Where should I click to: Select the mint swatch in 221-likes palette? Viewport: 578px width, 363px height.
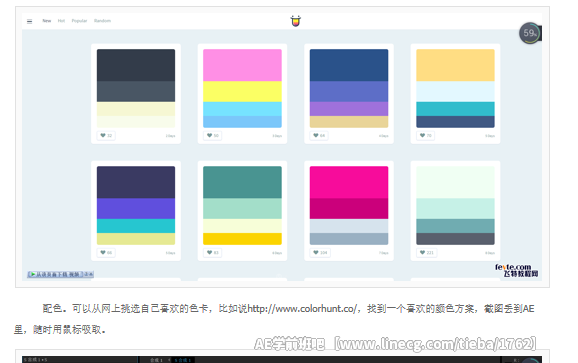tap(455, 209)
